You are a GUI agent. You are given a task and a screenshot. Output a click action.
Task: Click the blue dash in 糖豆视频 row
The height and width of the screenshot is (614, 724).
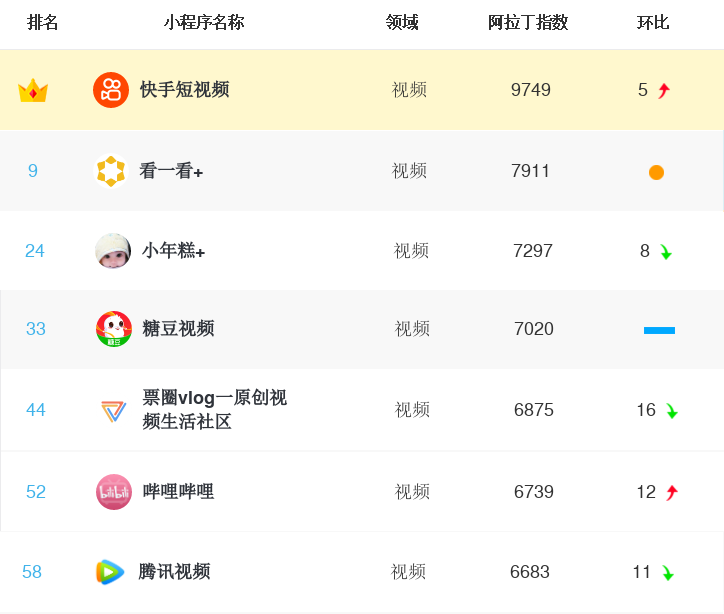pos(659,330)
